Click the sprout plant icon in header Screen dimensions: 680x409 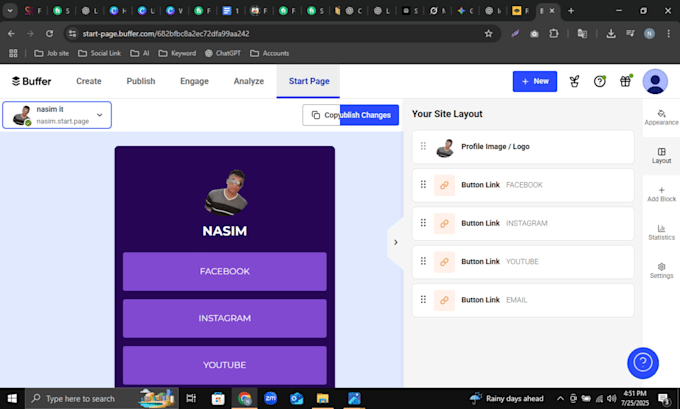(x=574, y=81)
